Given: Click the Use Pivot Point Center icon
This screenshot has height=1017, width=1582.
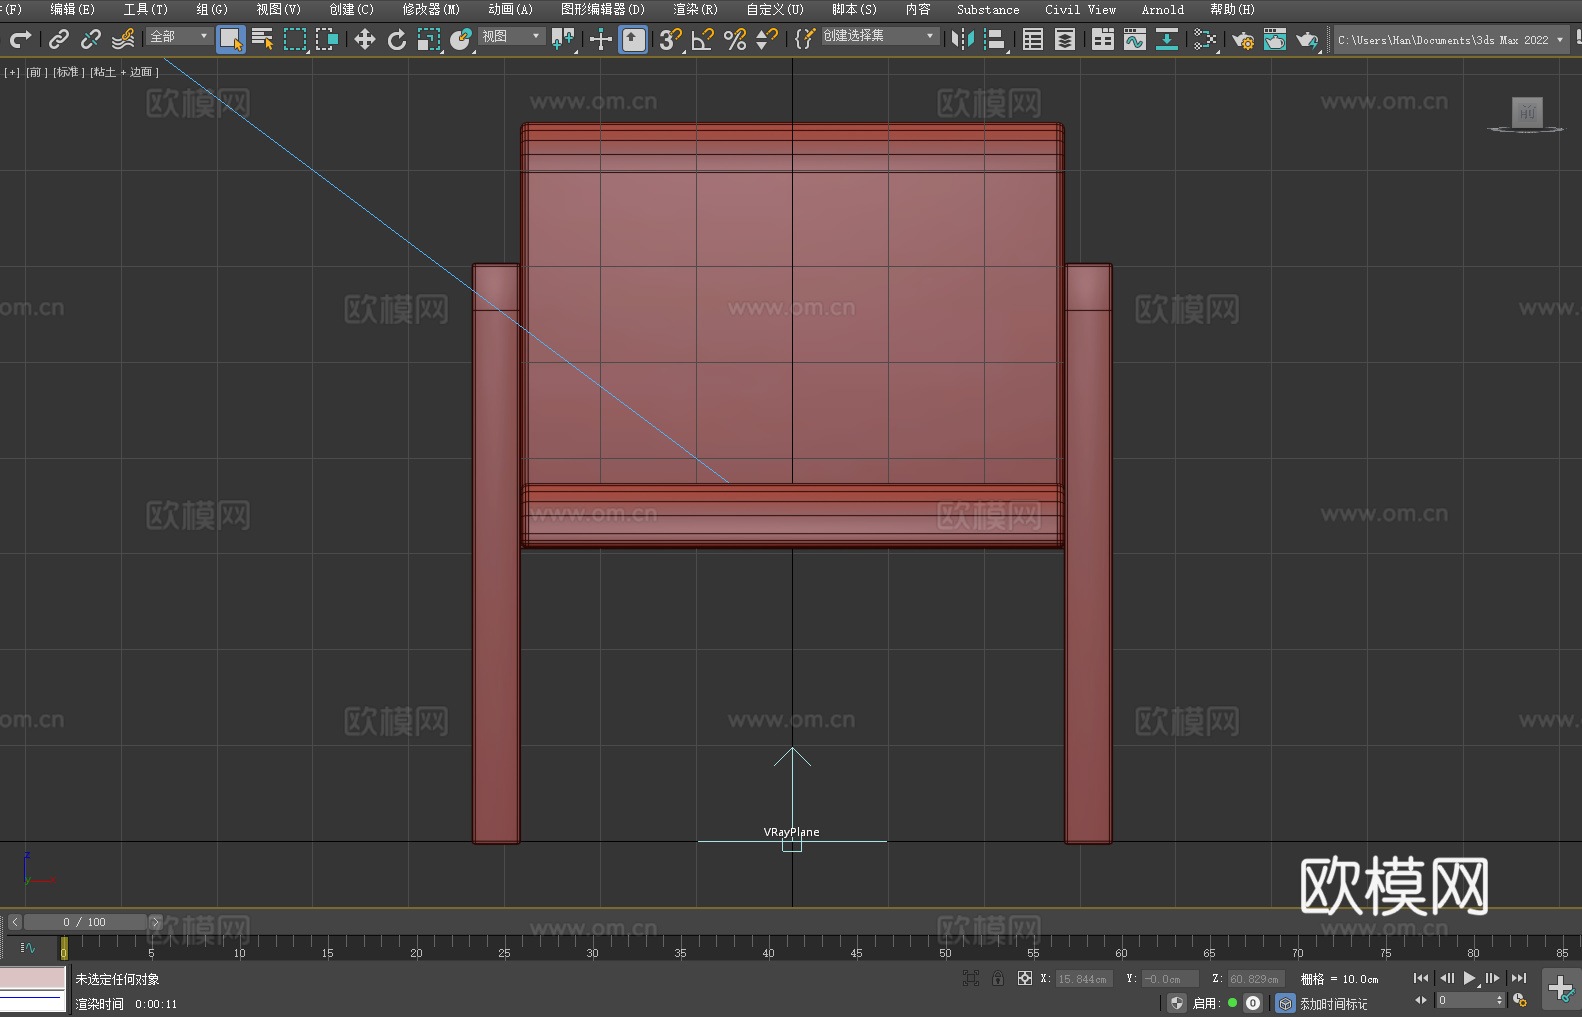Looking at the screenshot, I should [x=564, y=39].
